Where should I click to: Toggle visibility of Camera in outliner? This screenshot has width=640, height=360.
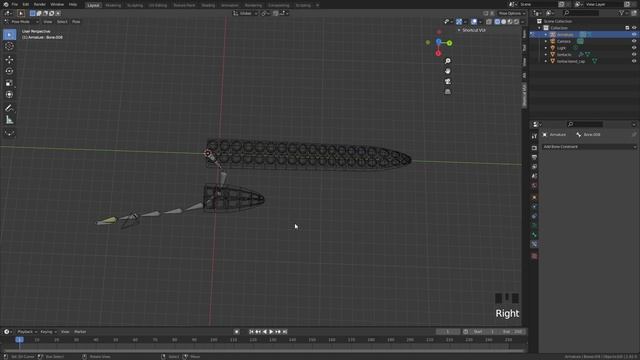634,41
